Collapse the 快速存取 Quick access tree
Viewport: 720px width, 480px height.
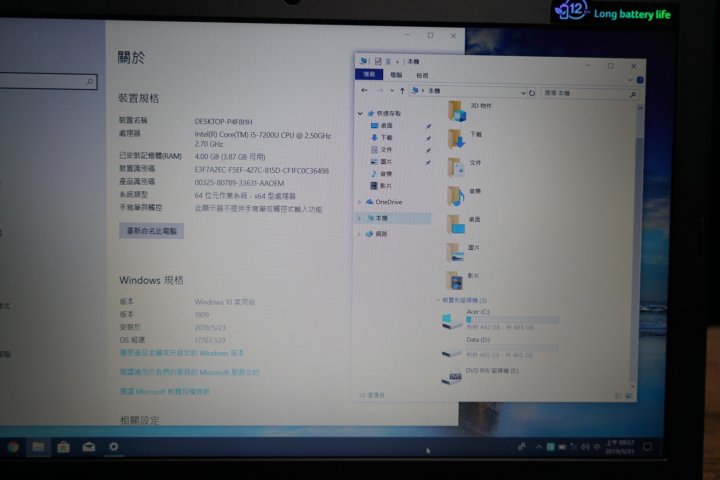click(x=360, y=113)
